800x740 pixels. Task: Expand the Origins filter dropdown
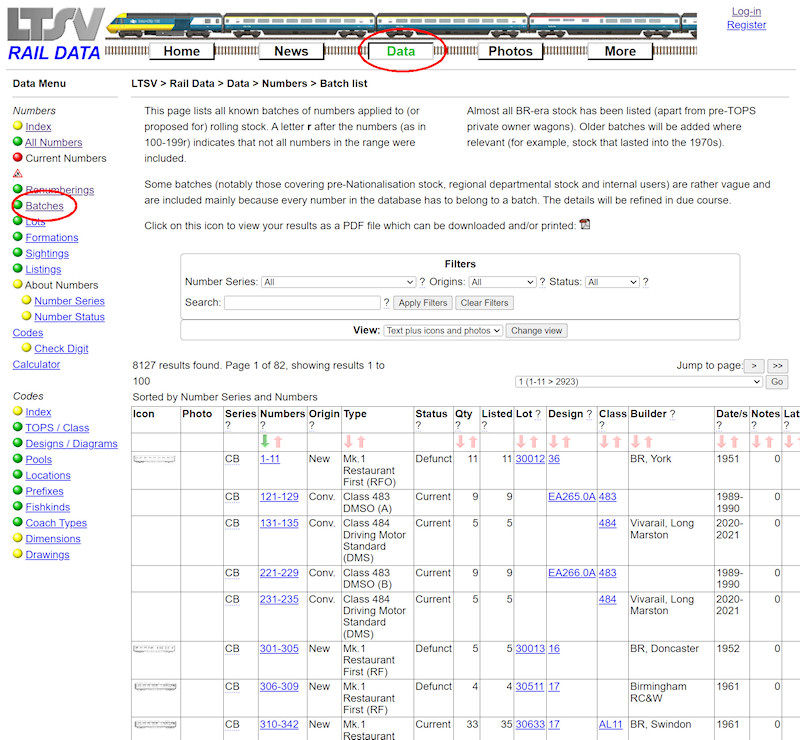(x=502, y=283)
